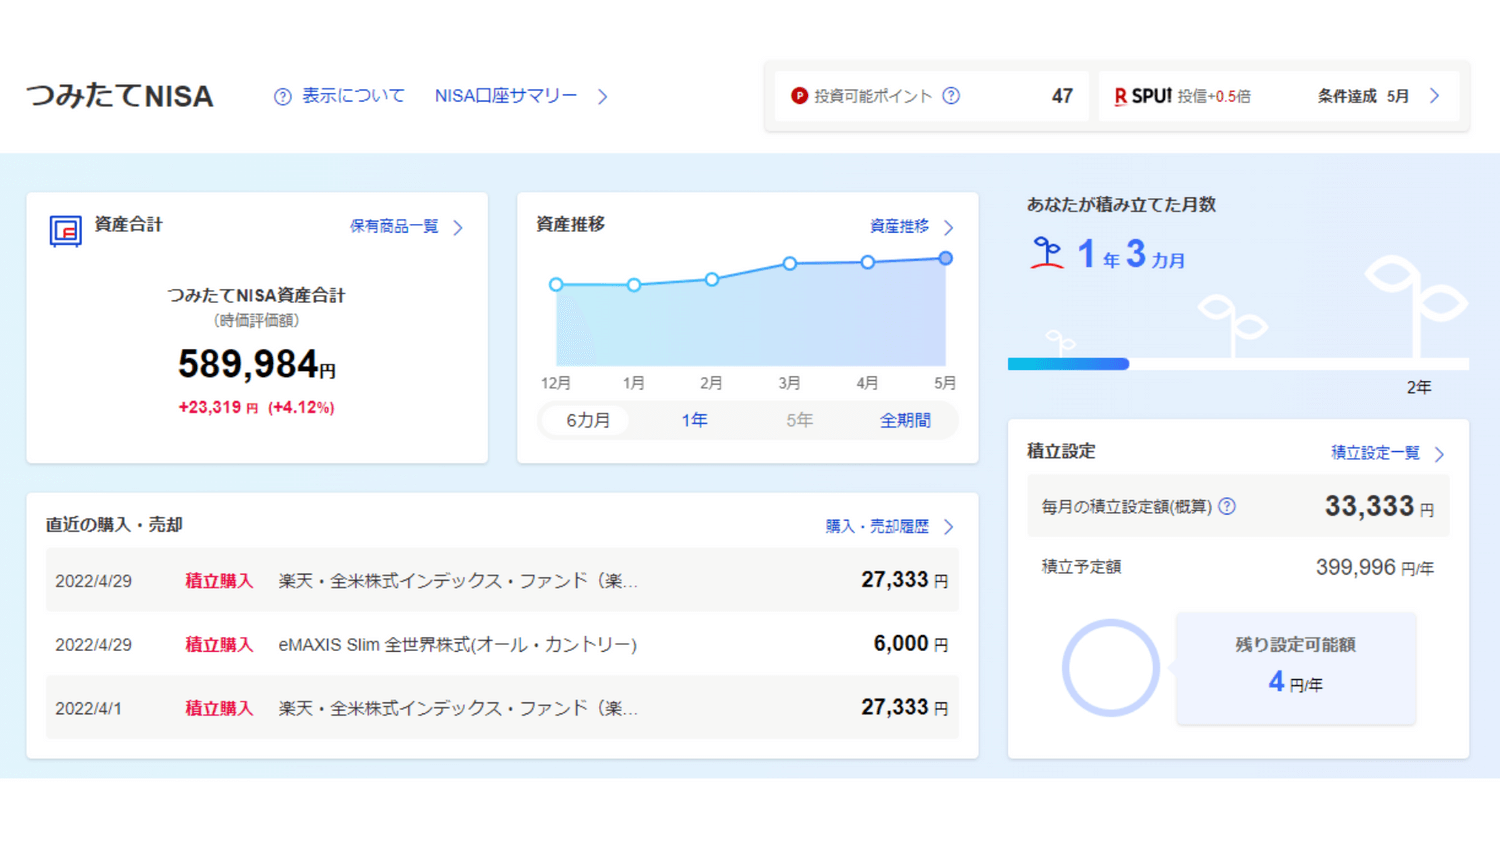Select the 5年 period tab
The height and width of the screenshot is (843, 1500).
[x=799, y=421]
